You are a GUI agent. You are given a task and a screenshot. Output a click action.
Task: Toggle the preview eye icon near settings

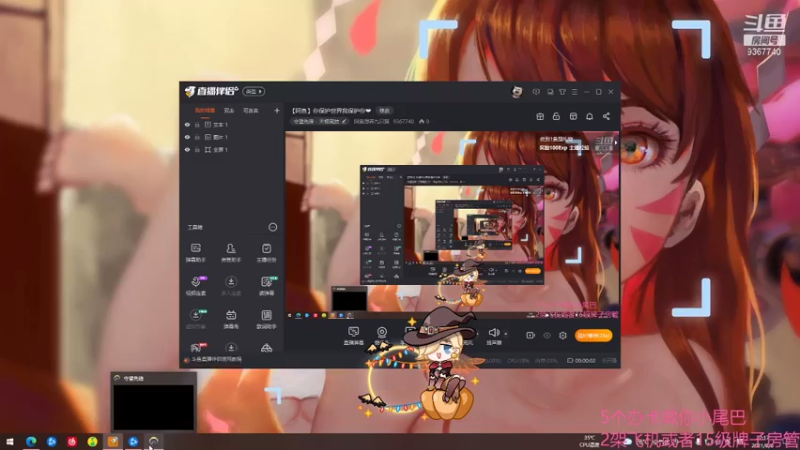(546, 335)
